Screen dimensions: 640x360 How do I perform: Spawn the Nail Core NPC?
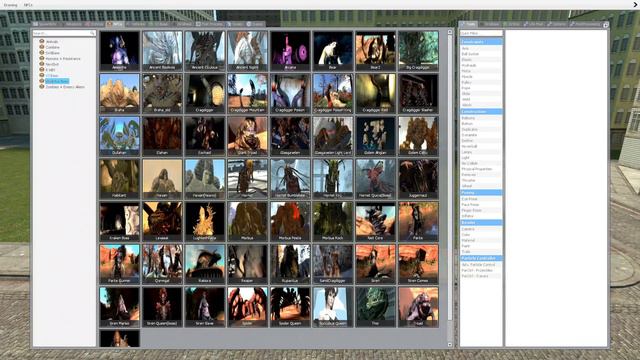click(x=376, y=221)
